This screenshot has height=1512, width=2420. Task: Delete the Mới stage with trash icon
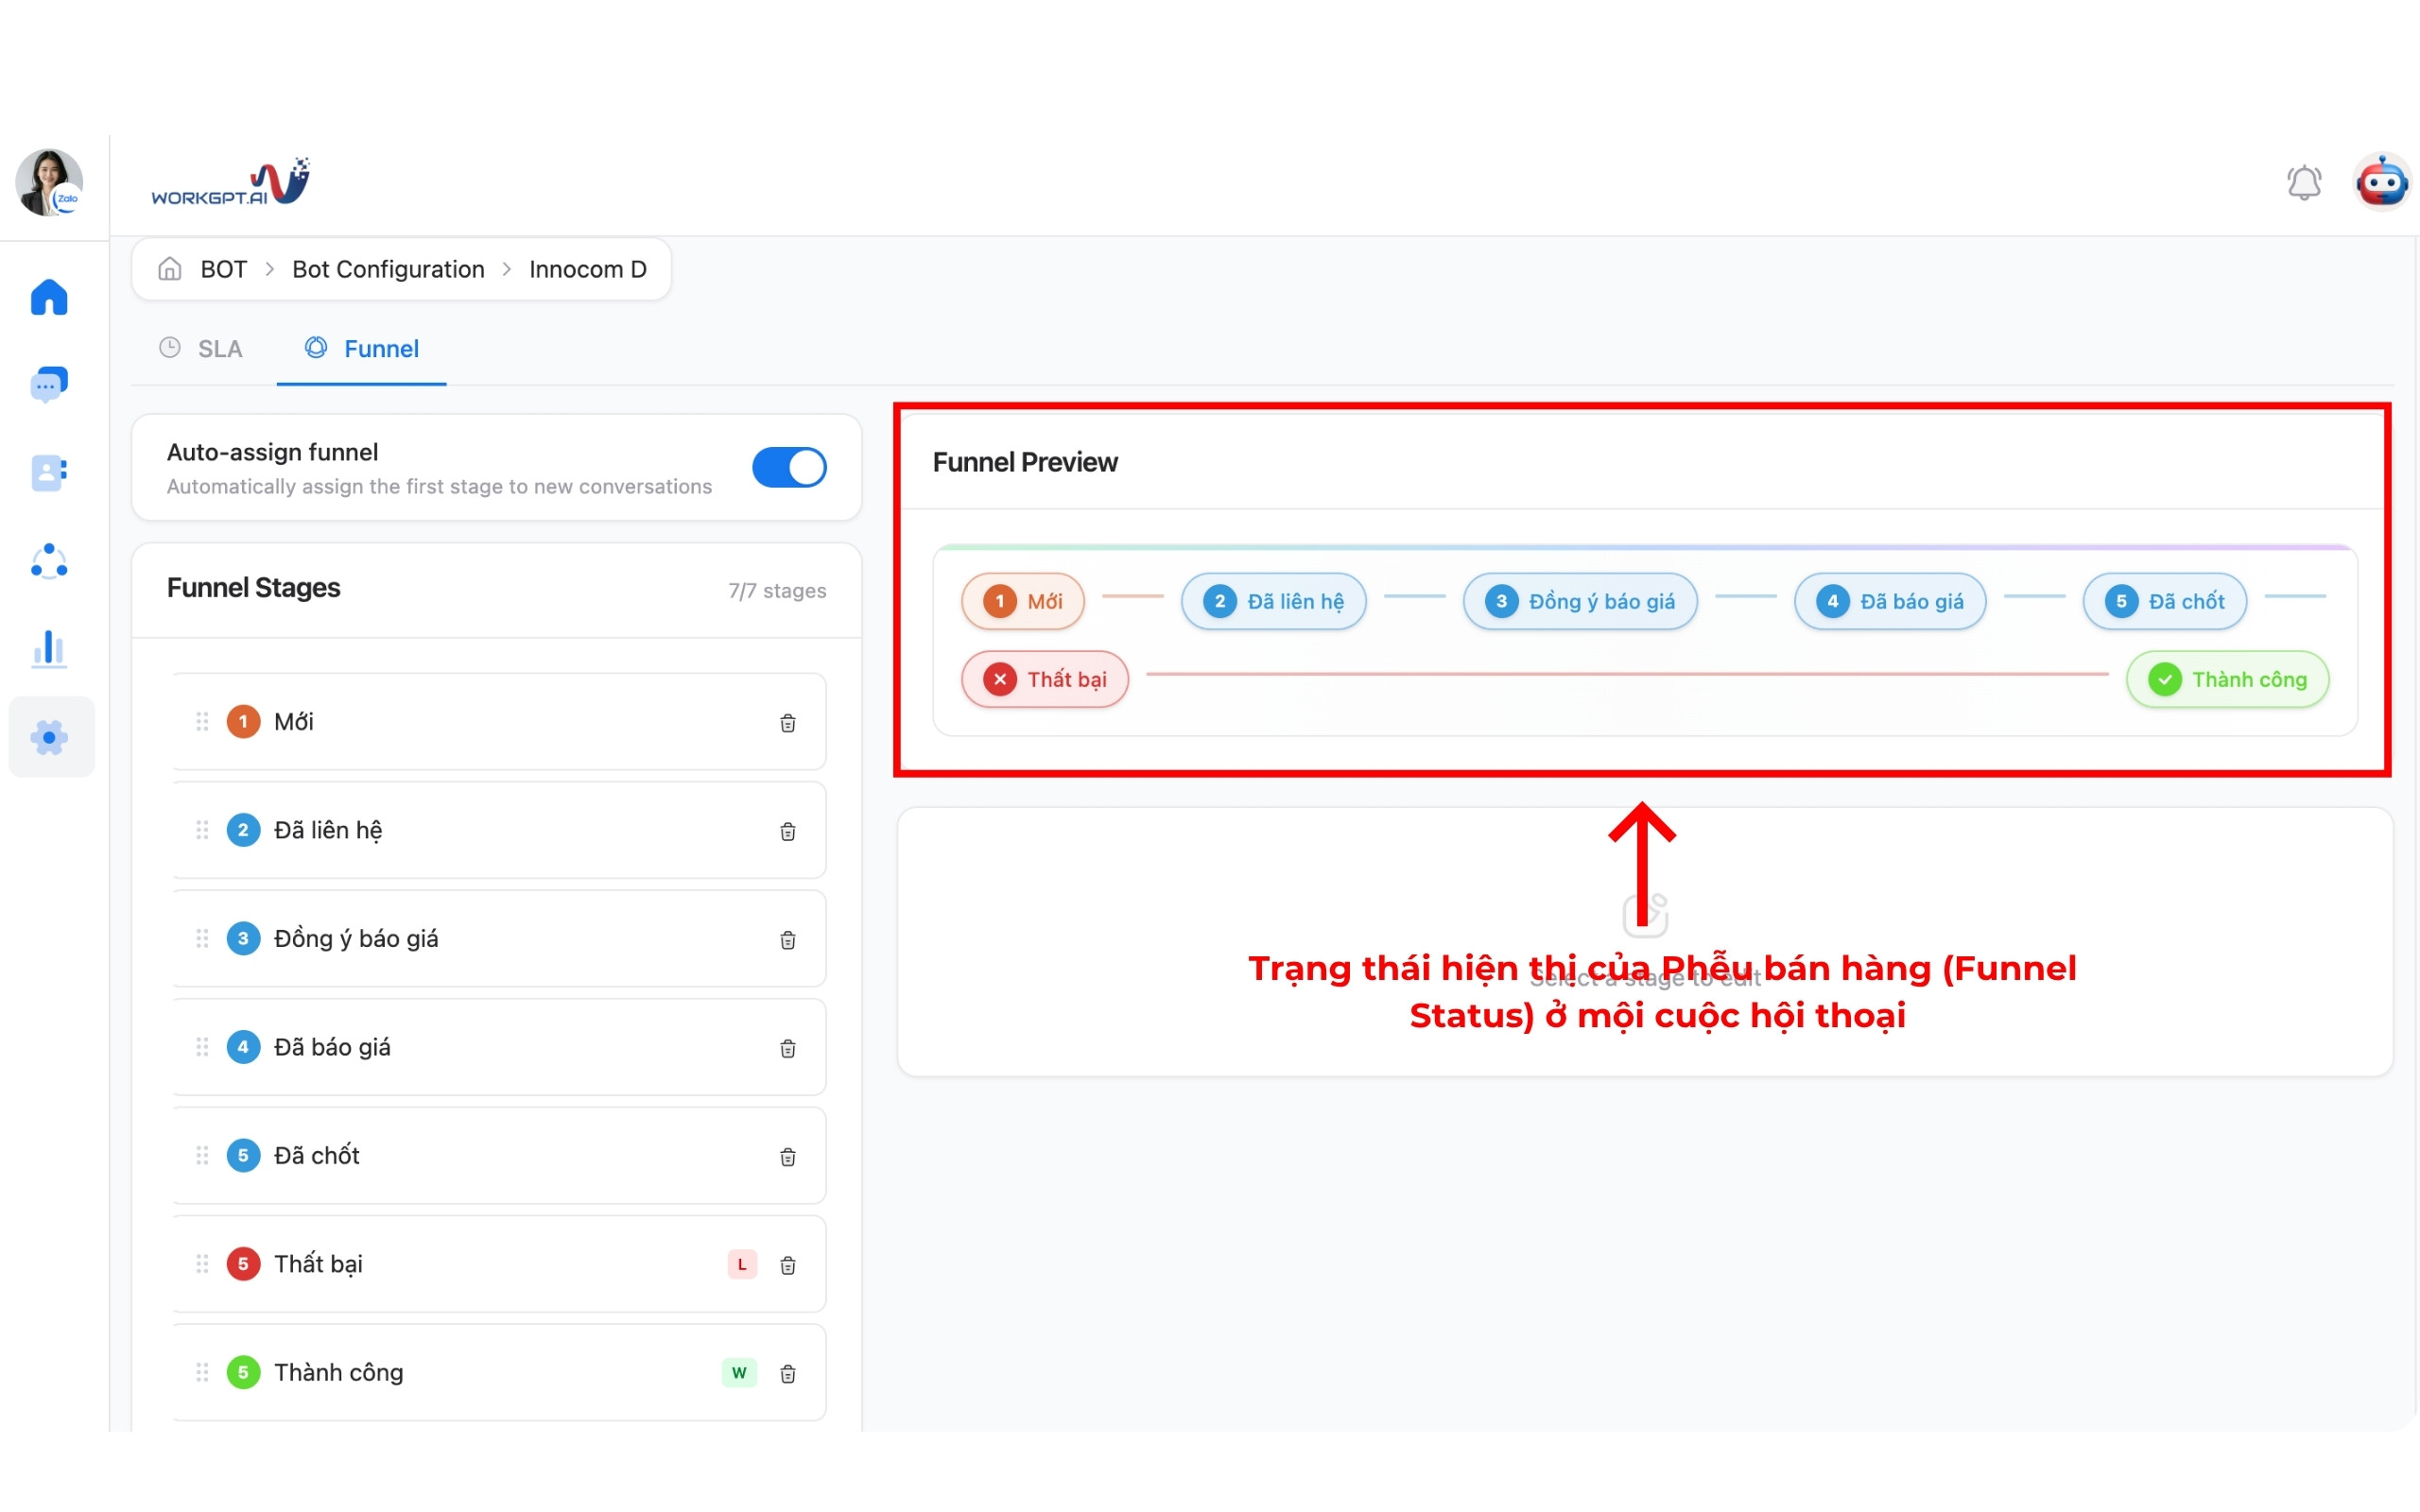787,723
